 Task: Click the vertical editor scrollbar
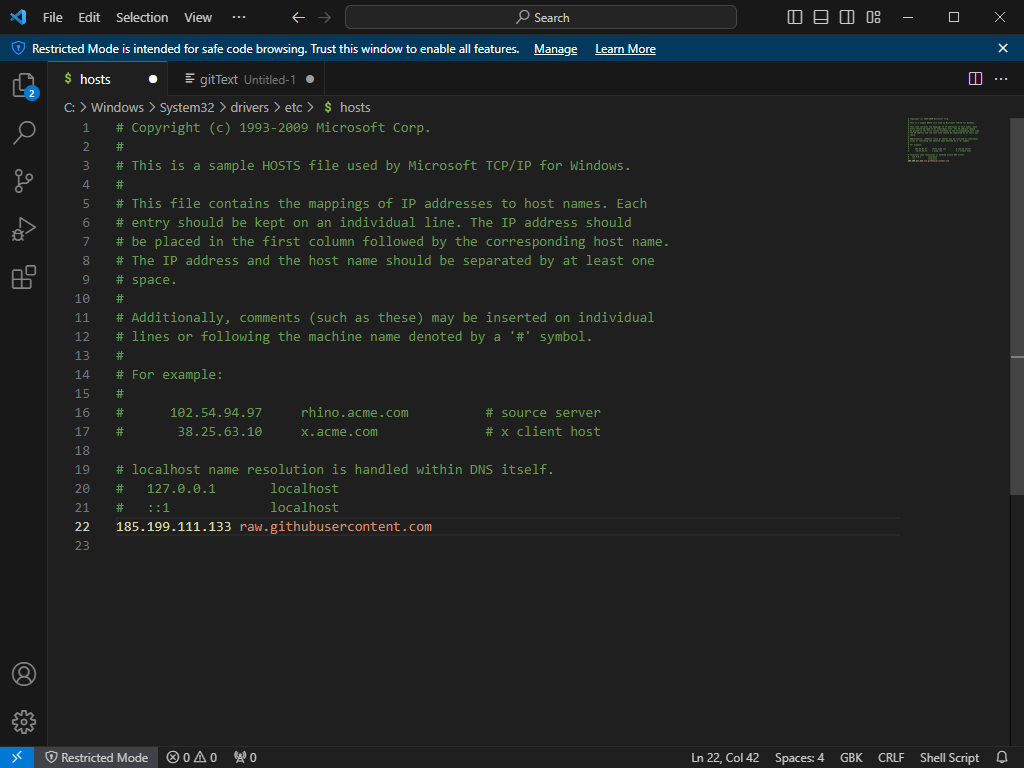click(1017, 306)
